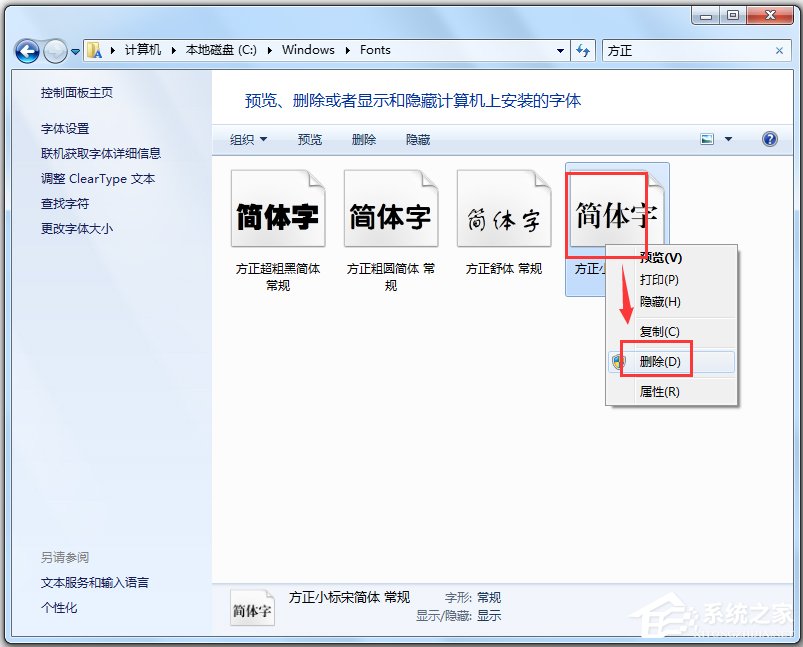Click the 方正舒体 常规 label
803x647 pixels.
tap(504, 269)
